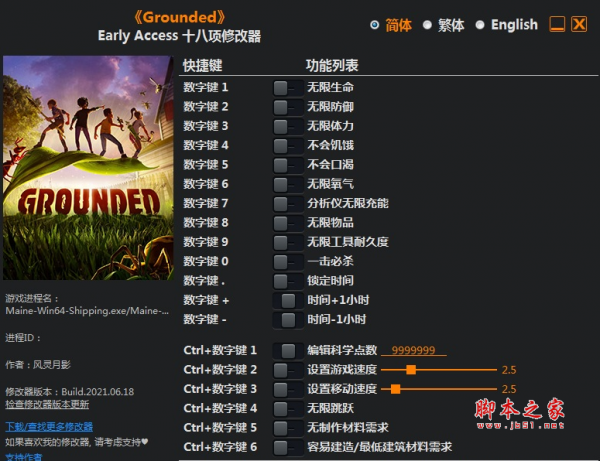The width and height of the screenshot is (600, 461).
Task: Click hotkey label Ctrl+数字键 4
Action: click(220, 408)
